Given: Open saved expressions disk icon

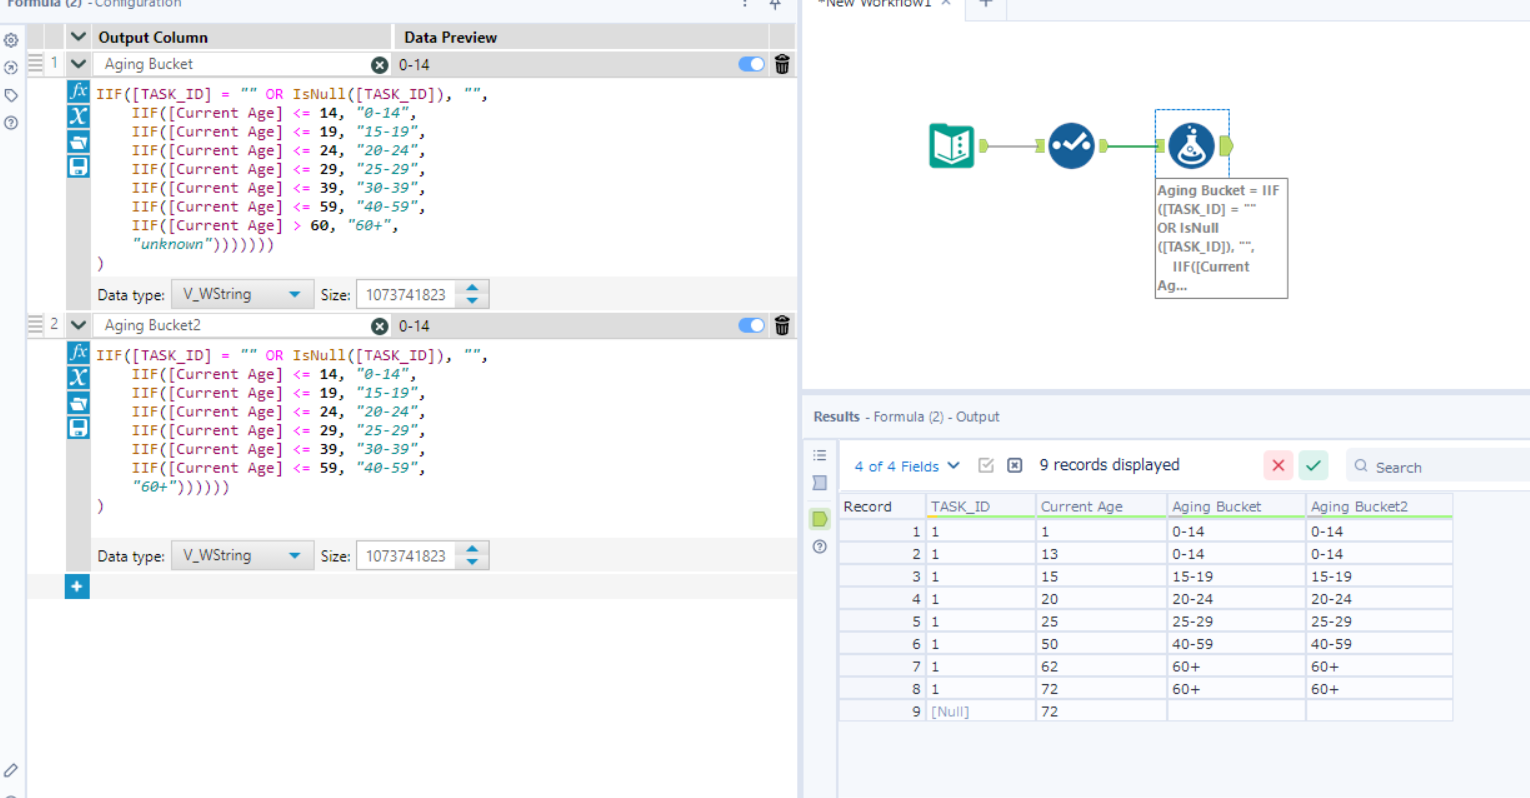Looking at the screenshot, I should [x=79, y=166].
